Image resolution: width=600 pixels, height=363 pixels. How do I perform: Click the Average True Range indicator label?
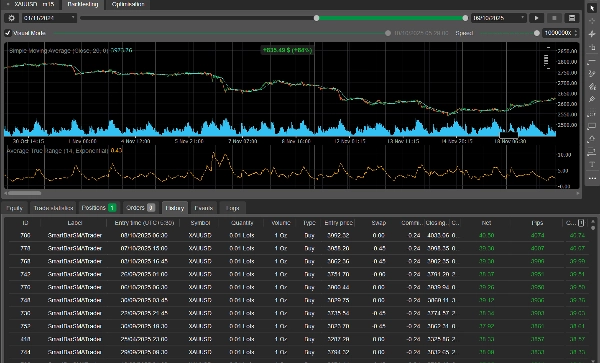pos(64,151)
